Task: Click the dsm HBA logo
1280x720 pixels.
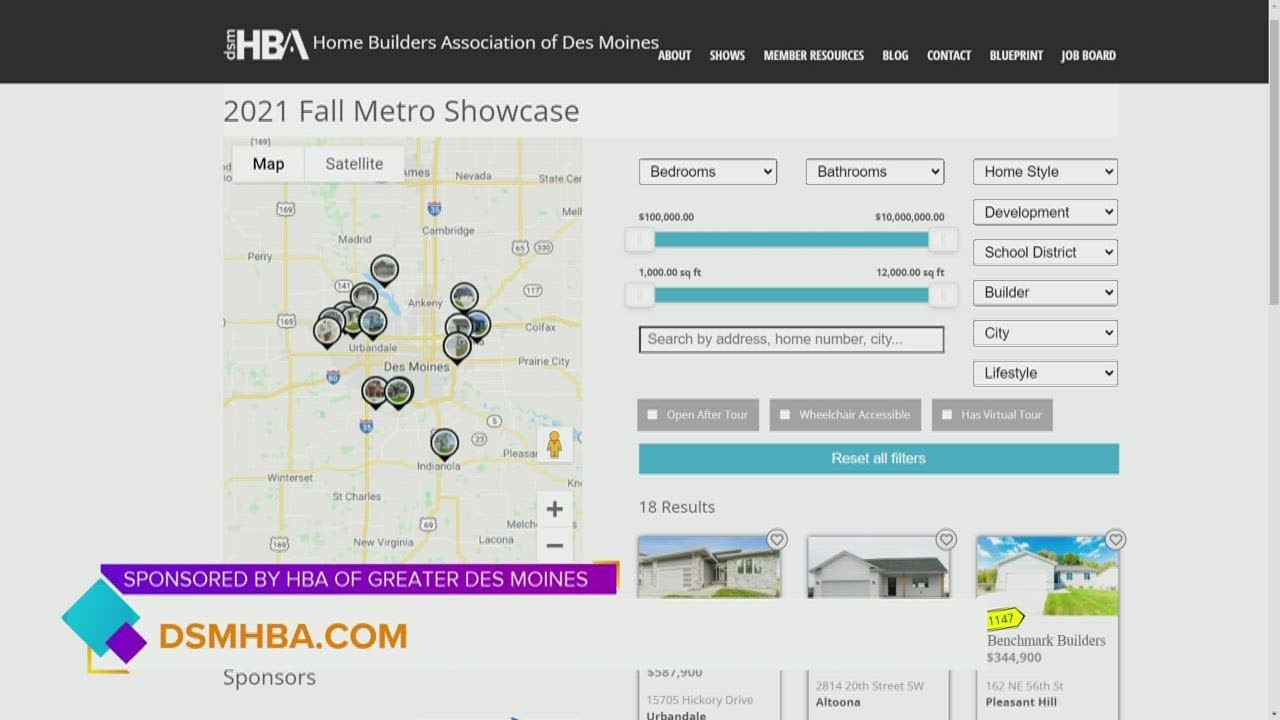Action: [x=266, y=45]
